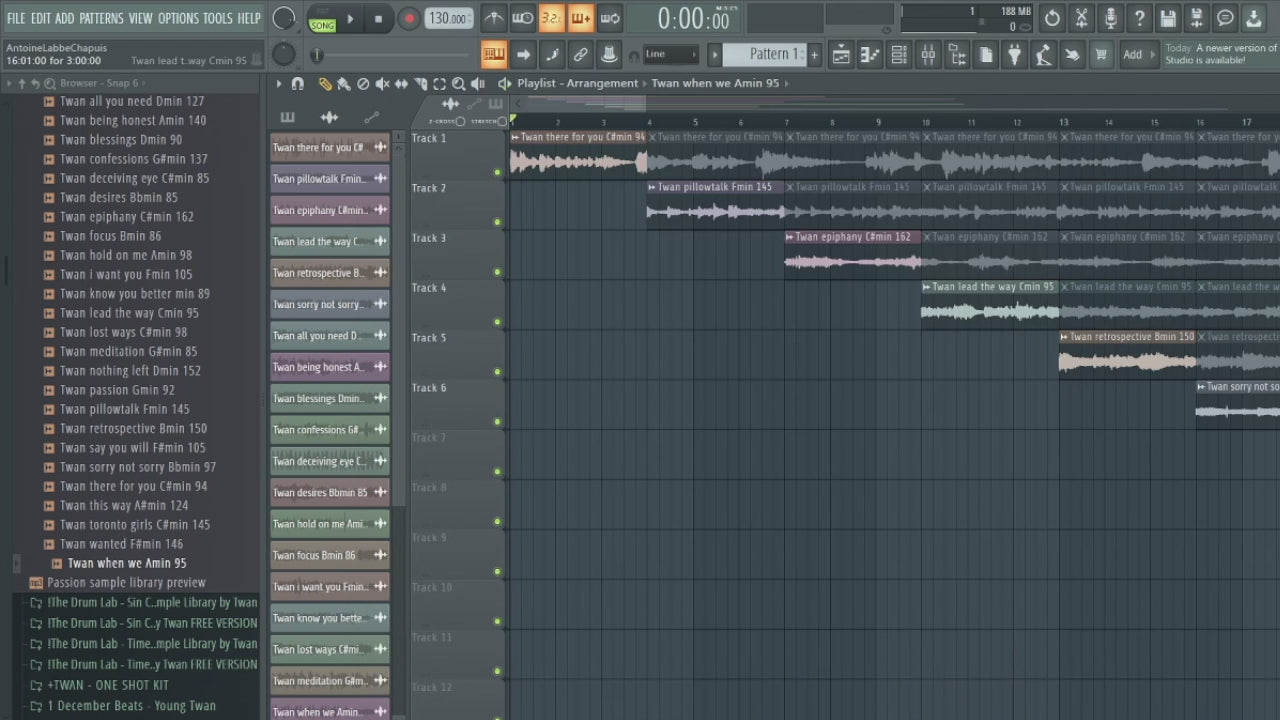Save project with the floppy disk icon
The width and height of the screenshot is (1280, 720).
(x=1168, y=18)
